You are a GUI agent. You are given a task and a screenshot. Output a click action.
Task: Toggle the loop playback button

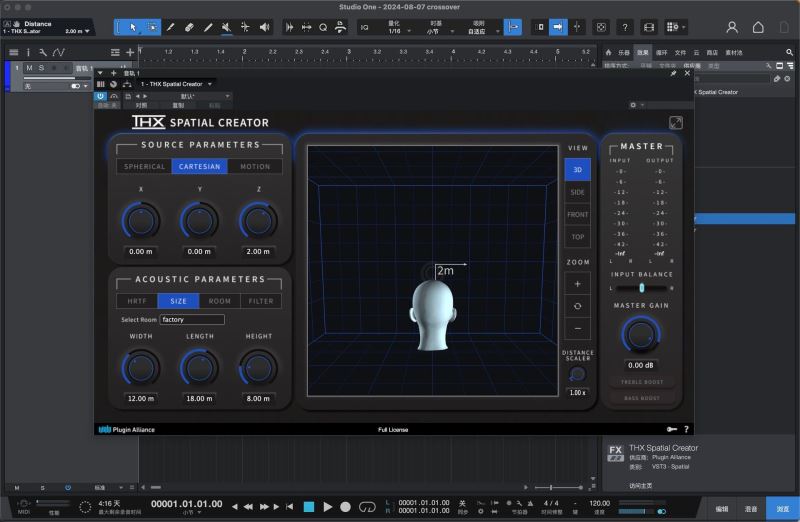pos(367,507)
